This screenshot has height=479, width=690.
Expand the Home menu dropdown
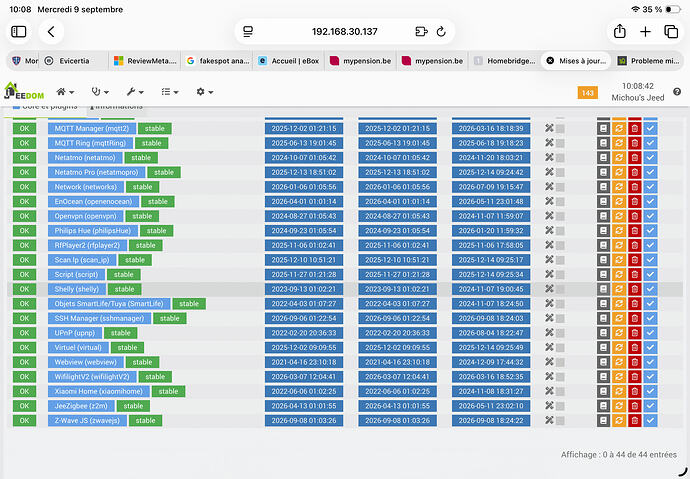click(65, 91)
